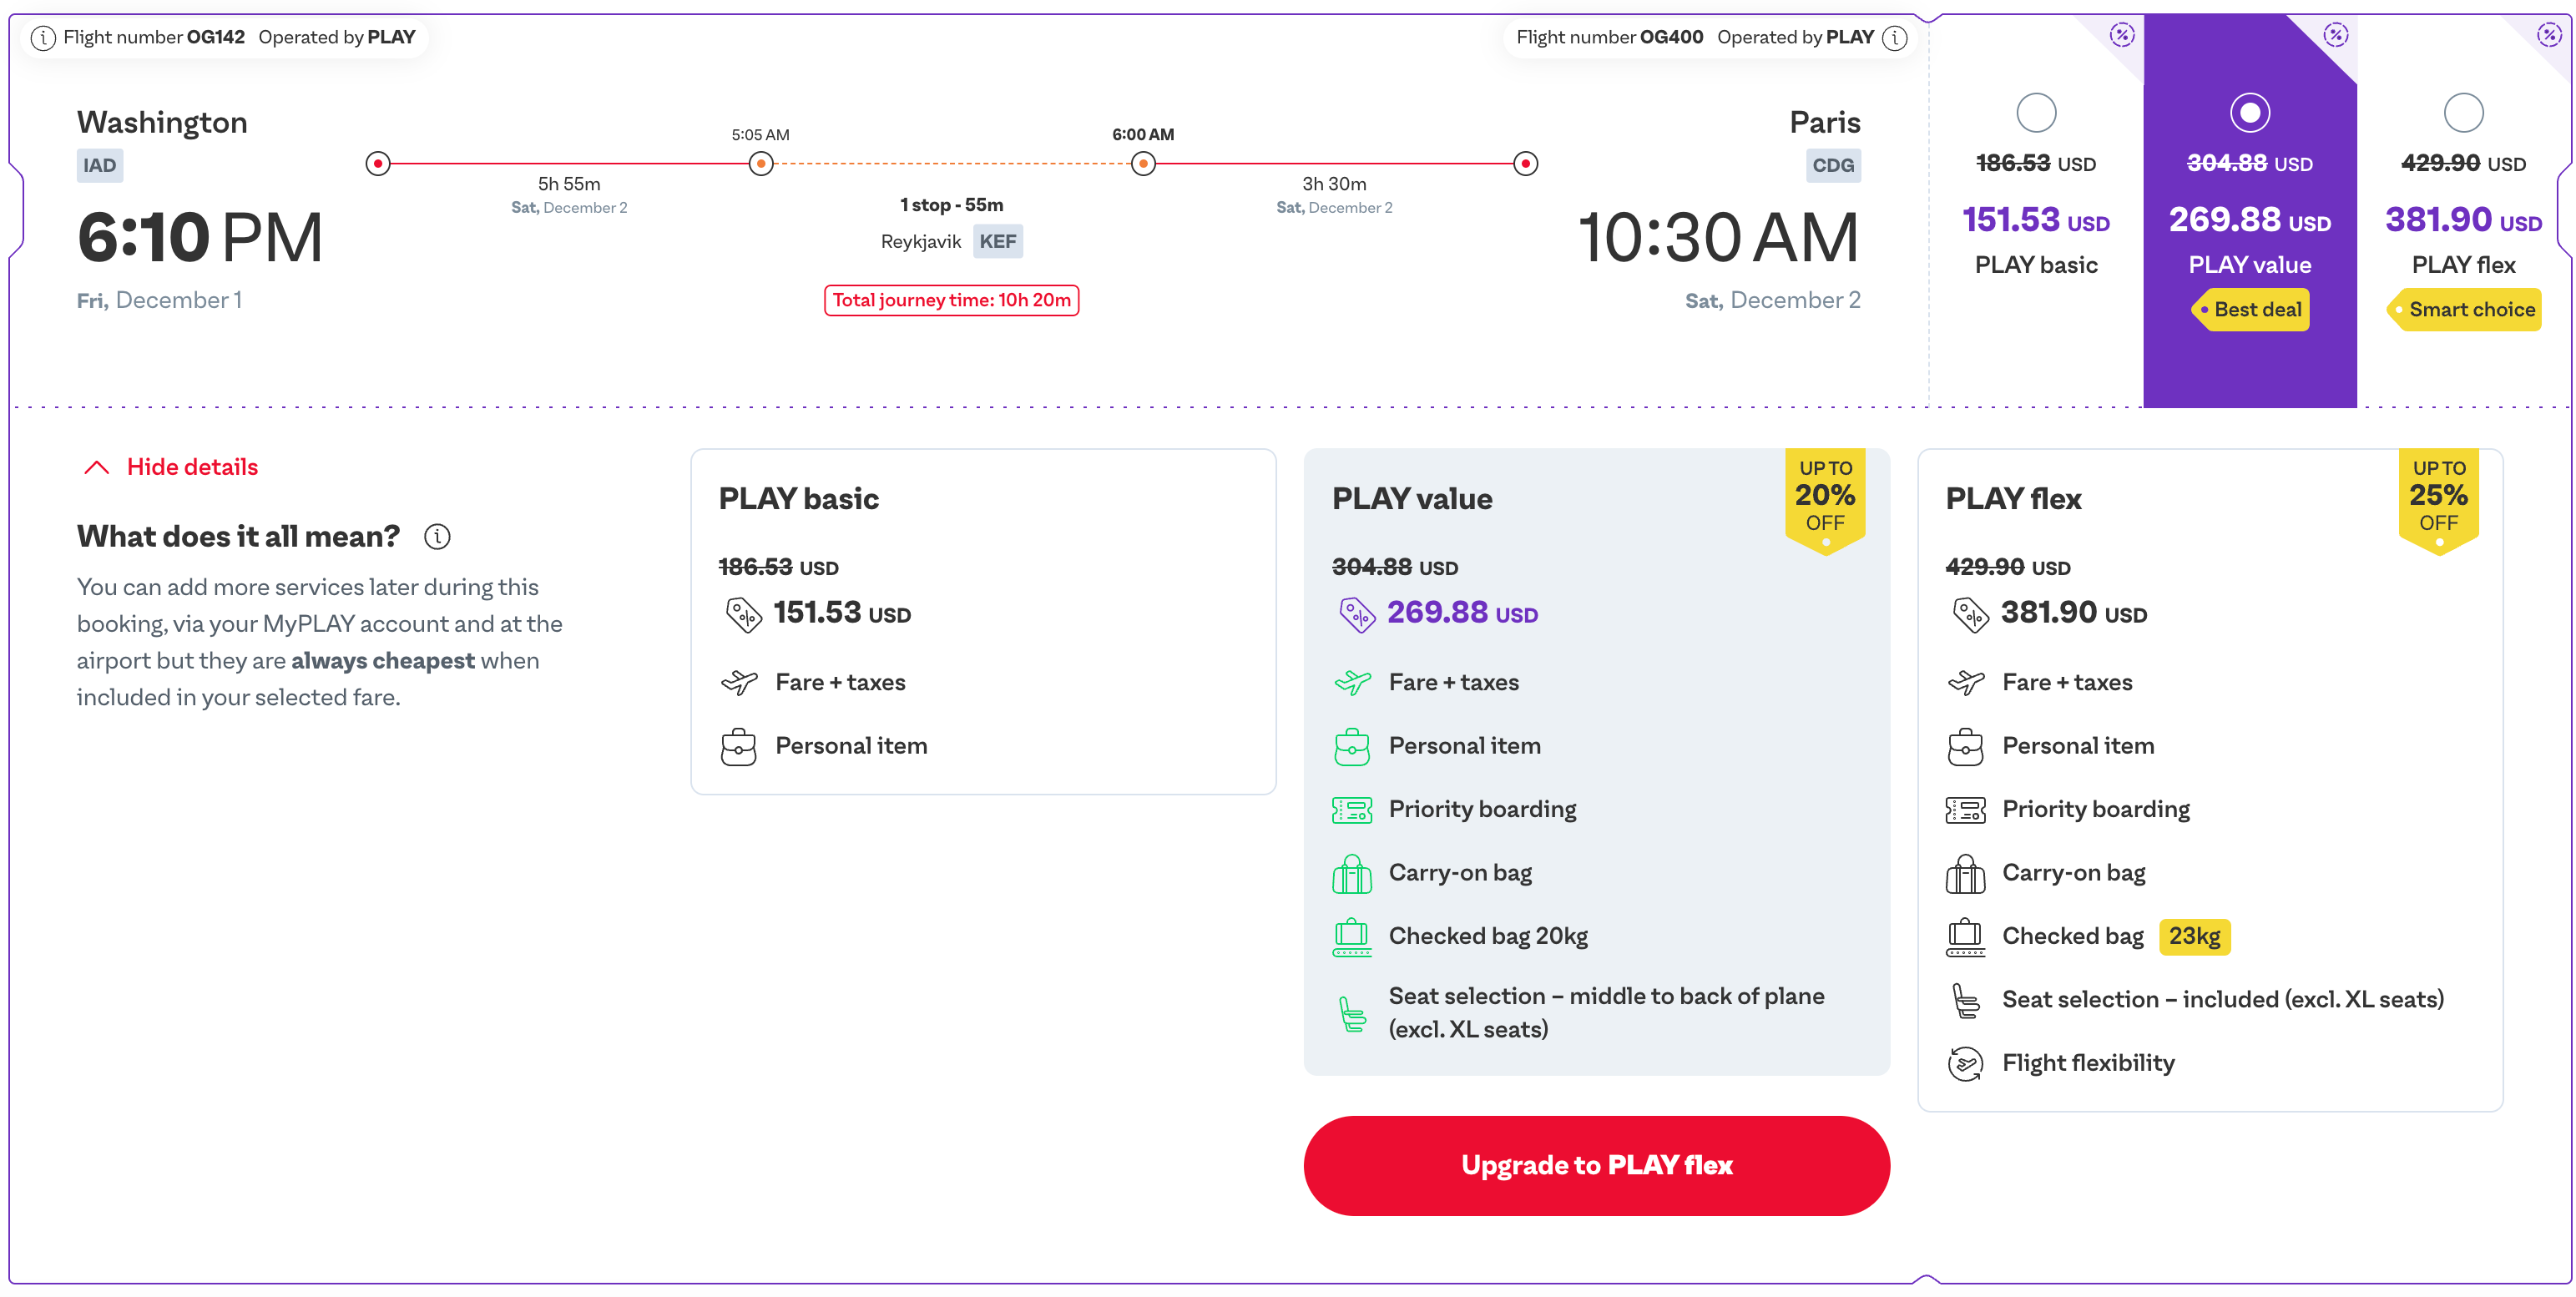Click the Hide details link text
The height and width of the screenshot is (1297, 2576).
[x=192, y=467]
